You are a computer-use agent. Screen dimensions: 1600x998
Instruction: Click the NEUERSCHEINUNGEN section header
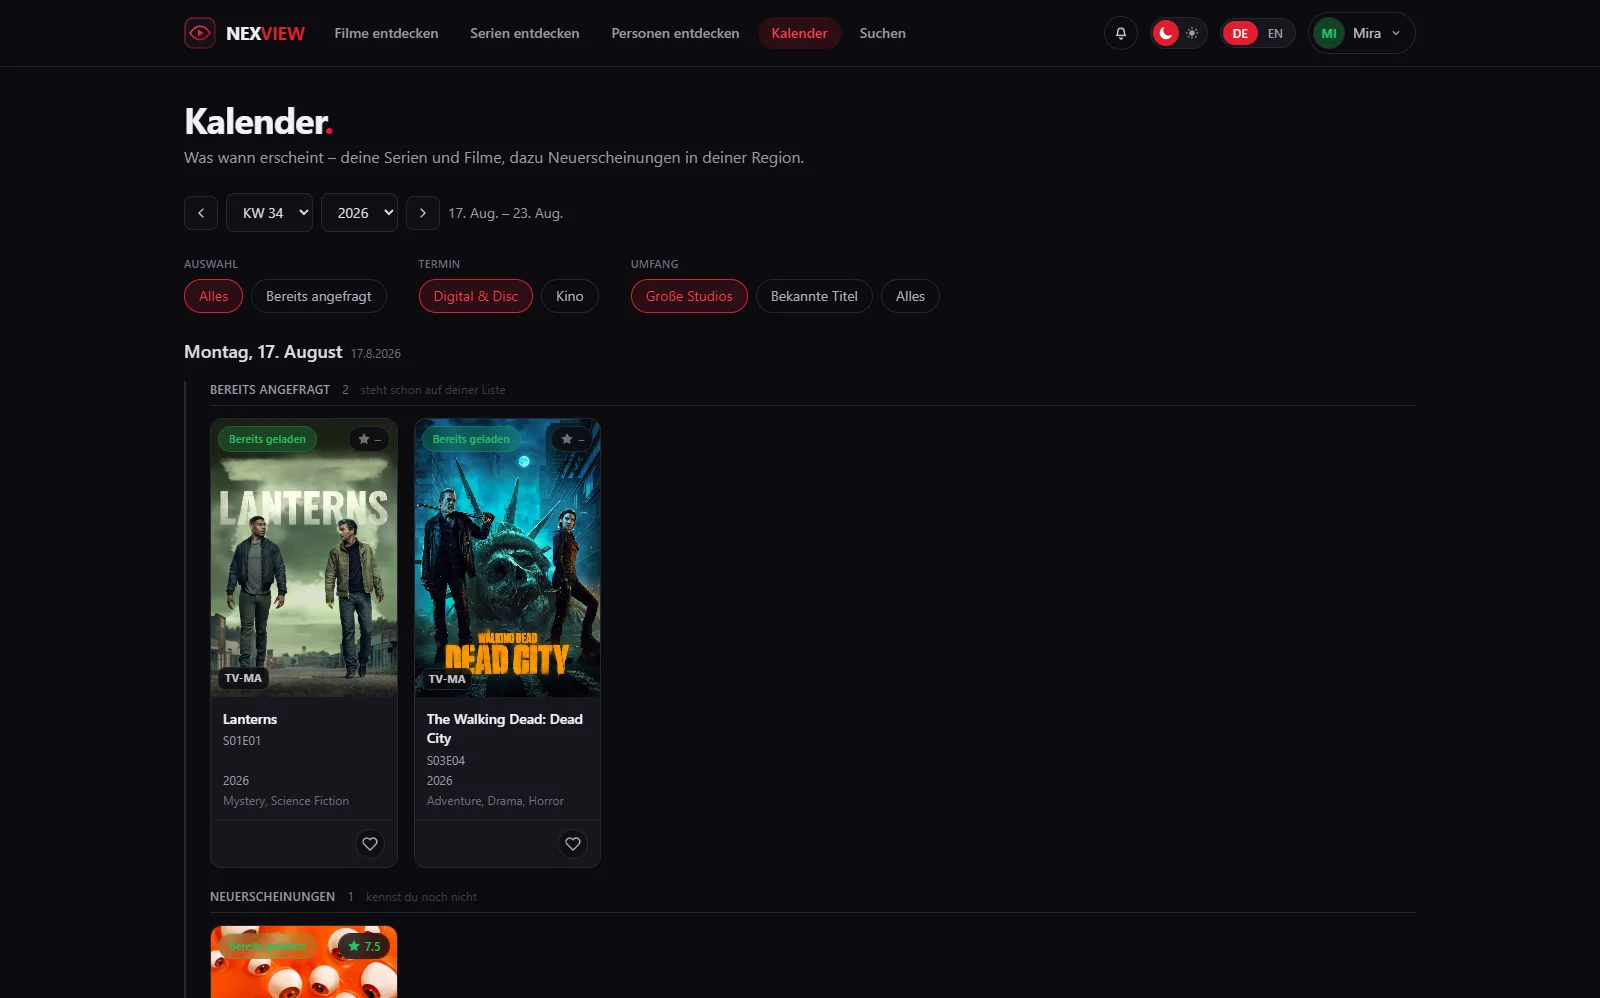click(x=272, y=897)
